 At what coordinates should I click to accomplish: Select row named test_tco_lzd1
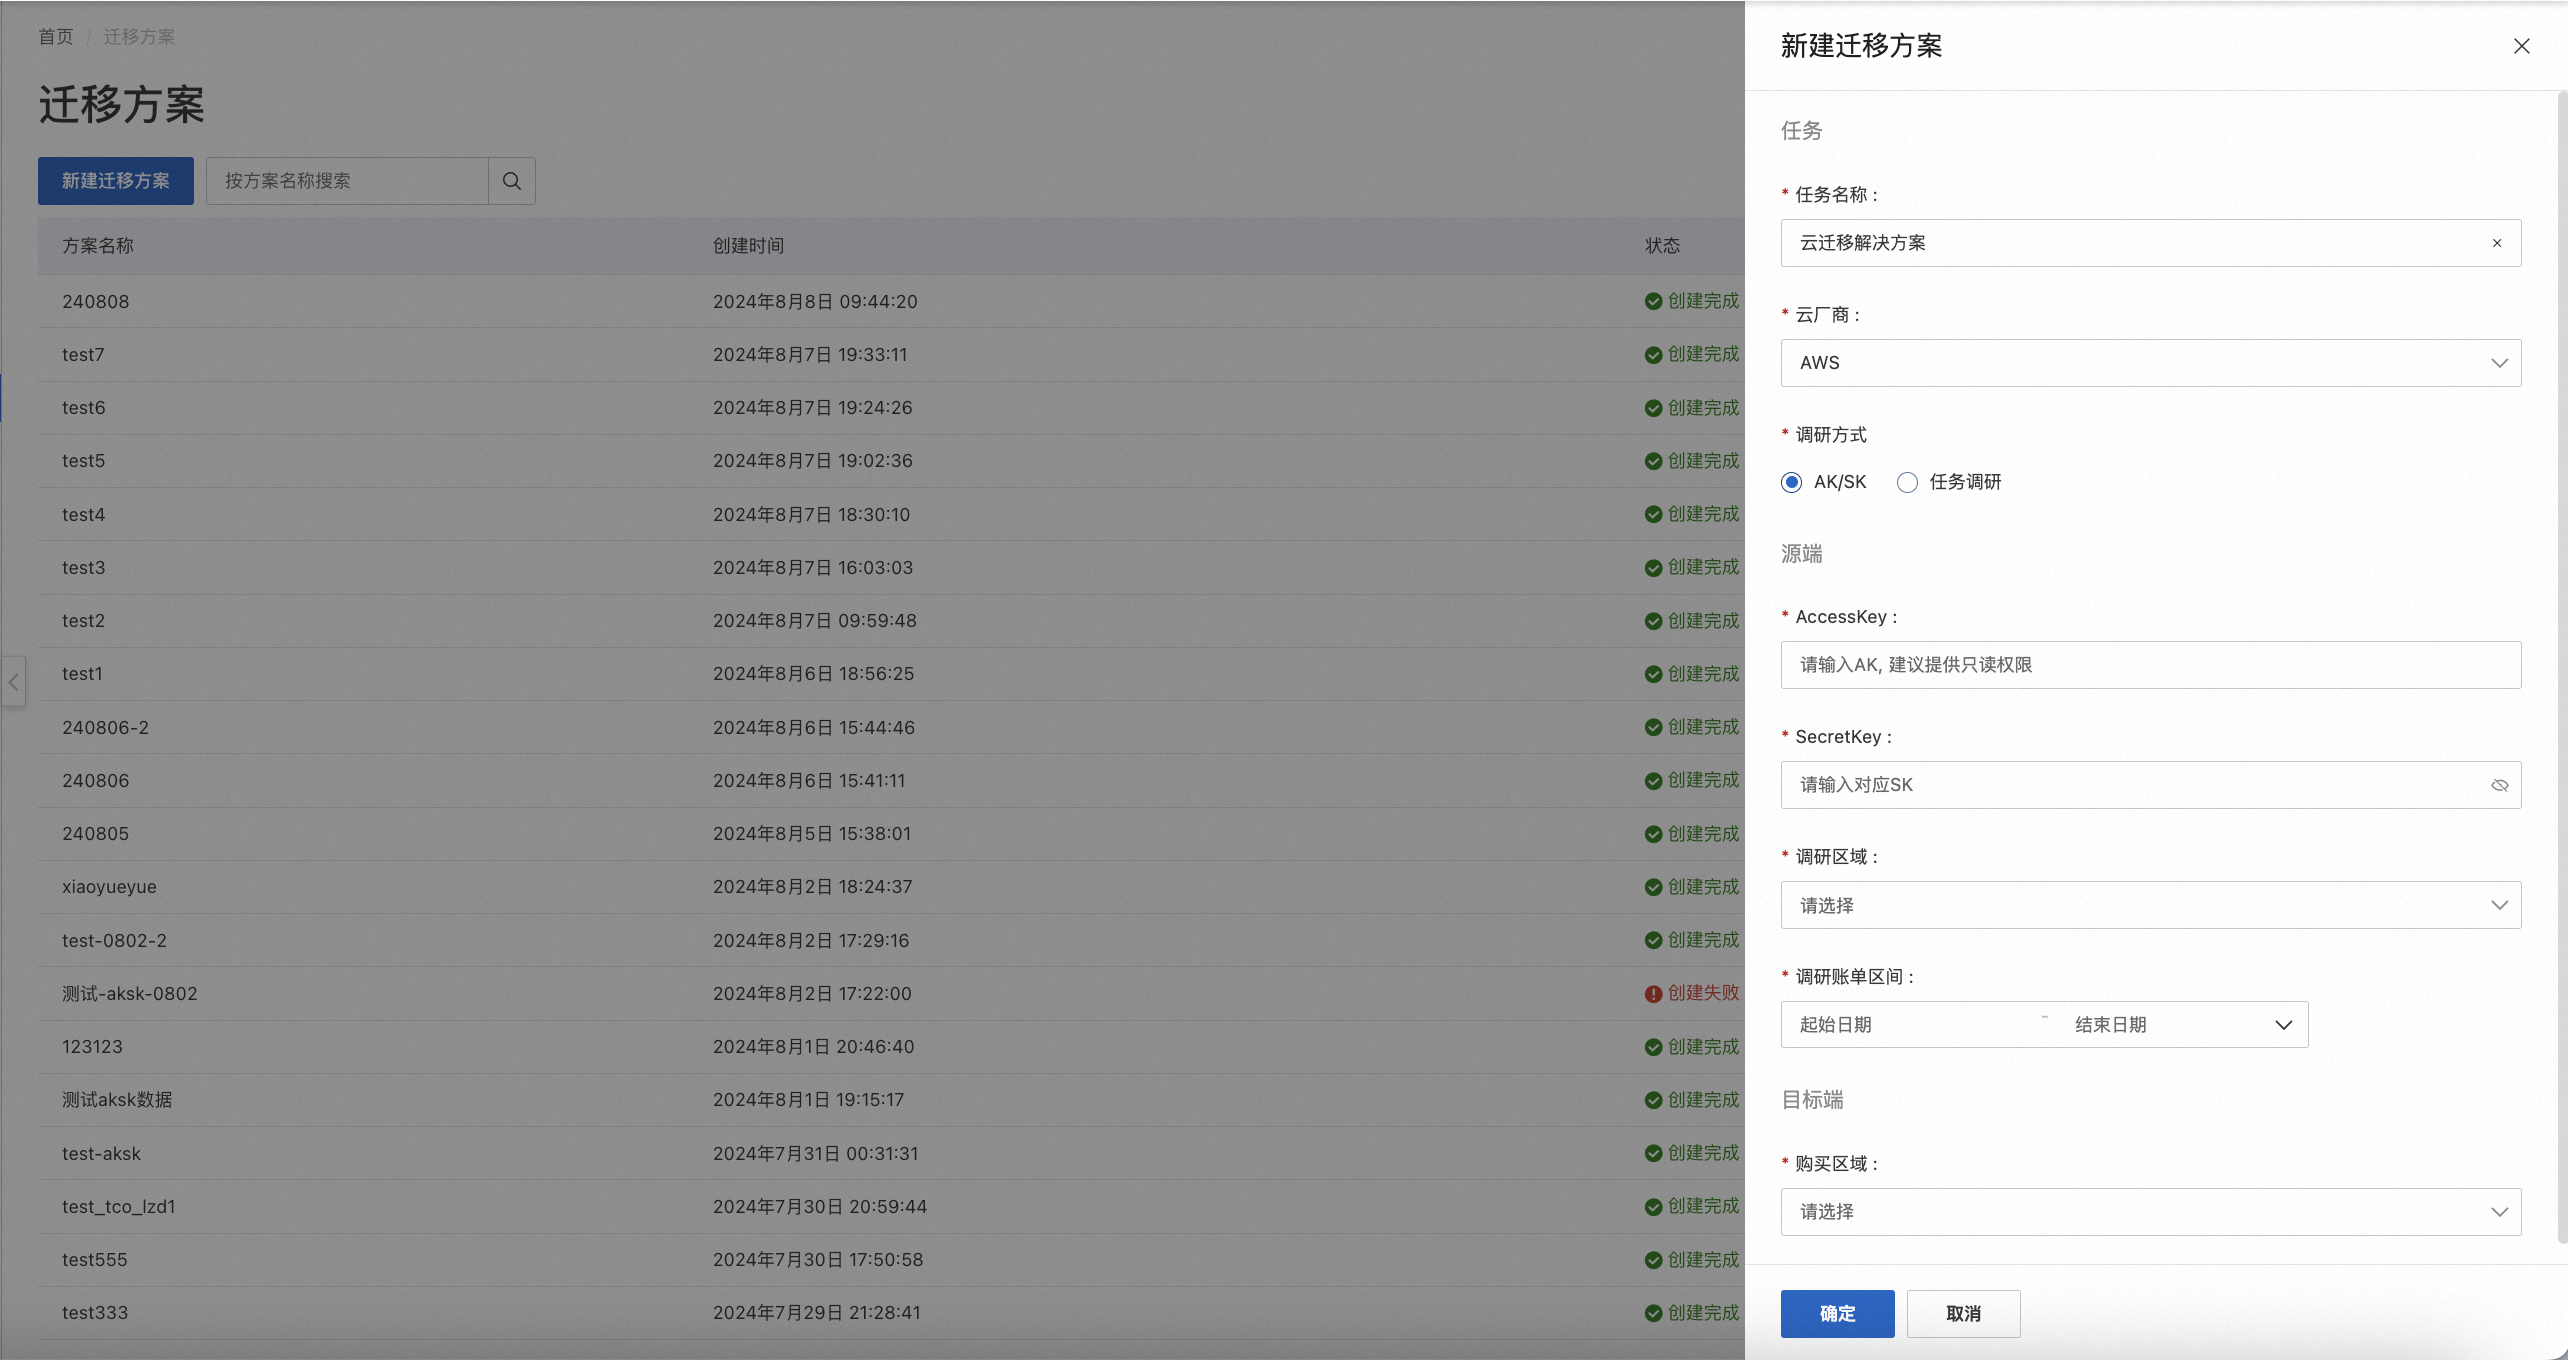tap(892, 1207)
